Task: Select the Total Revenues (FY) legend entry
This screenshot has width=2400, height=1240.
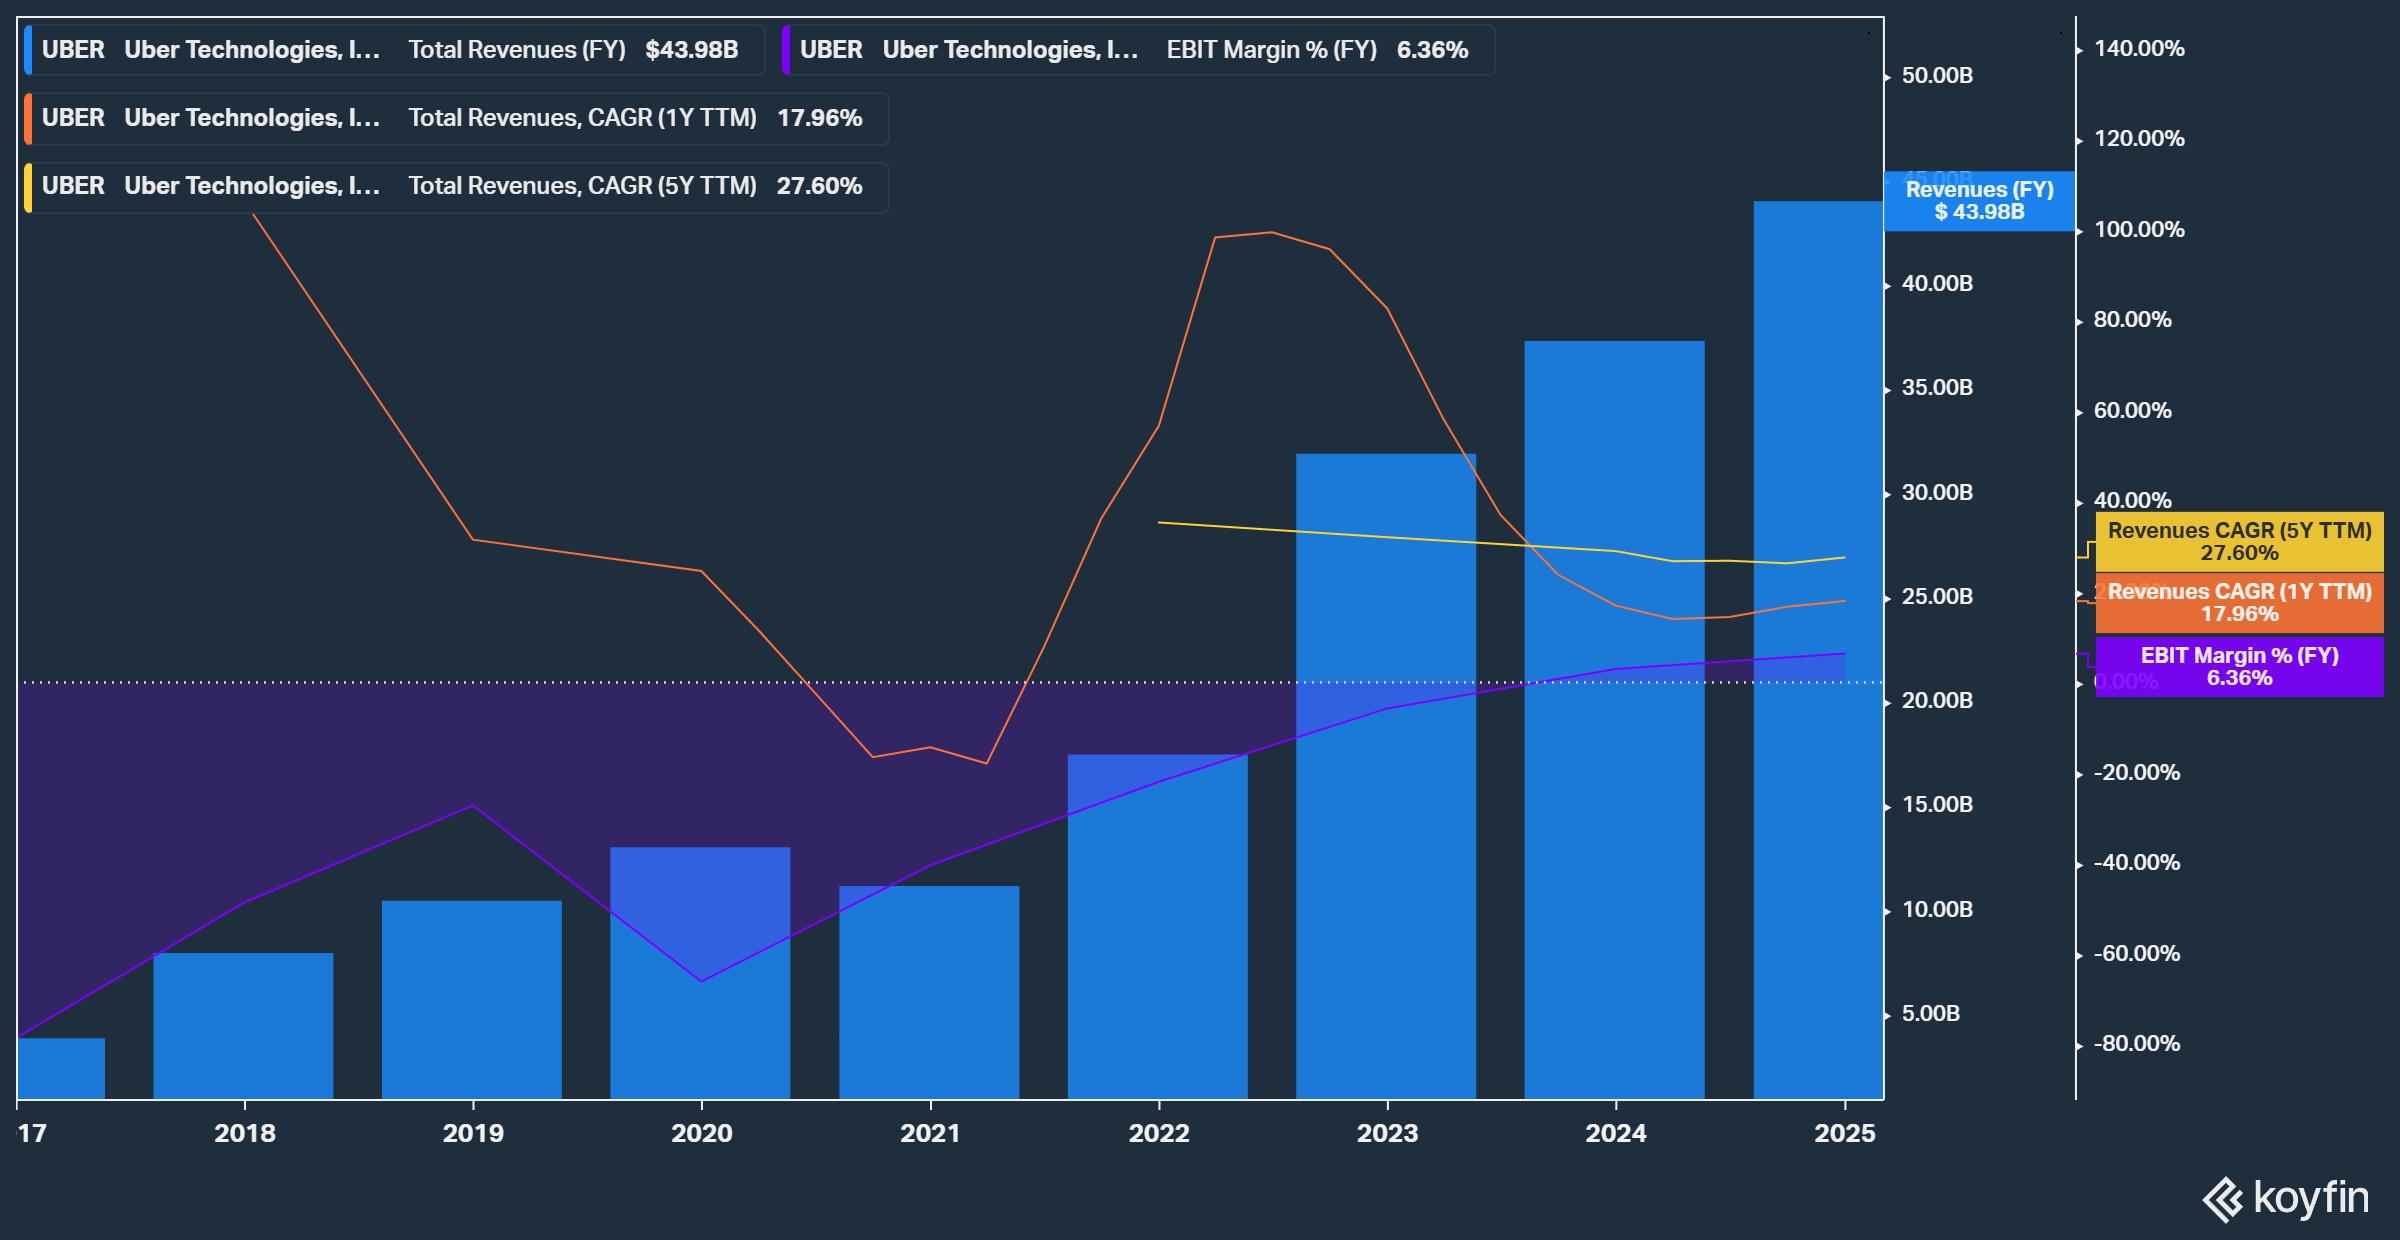Action: pyautogui.click(x=394, y=50)
